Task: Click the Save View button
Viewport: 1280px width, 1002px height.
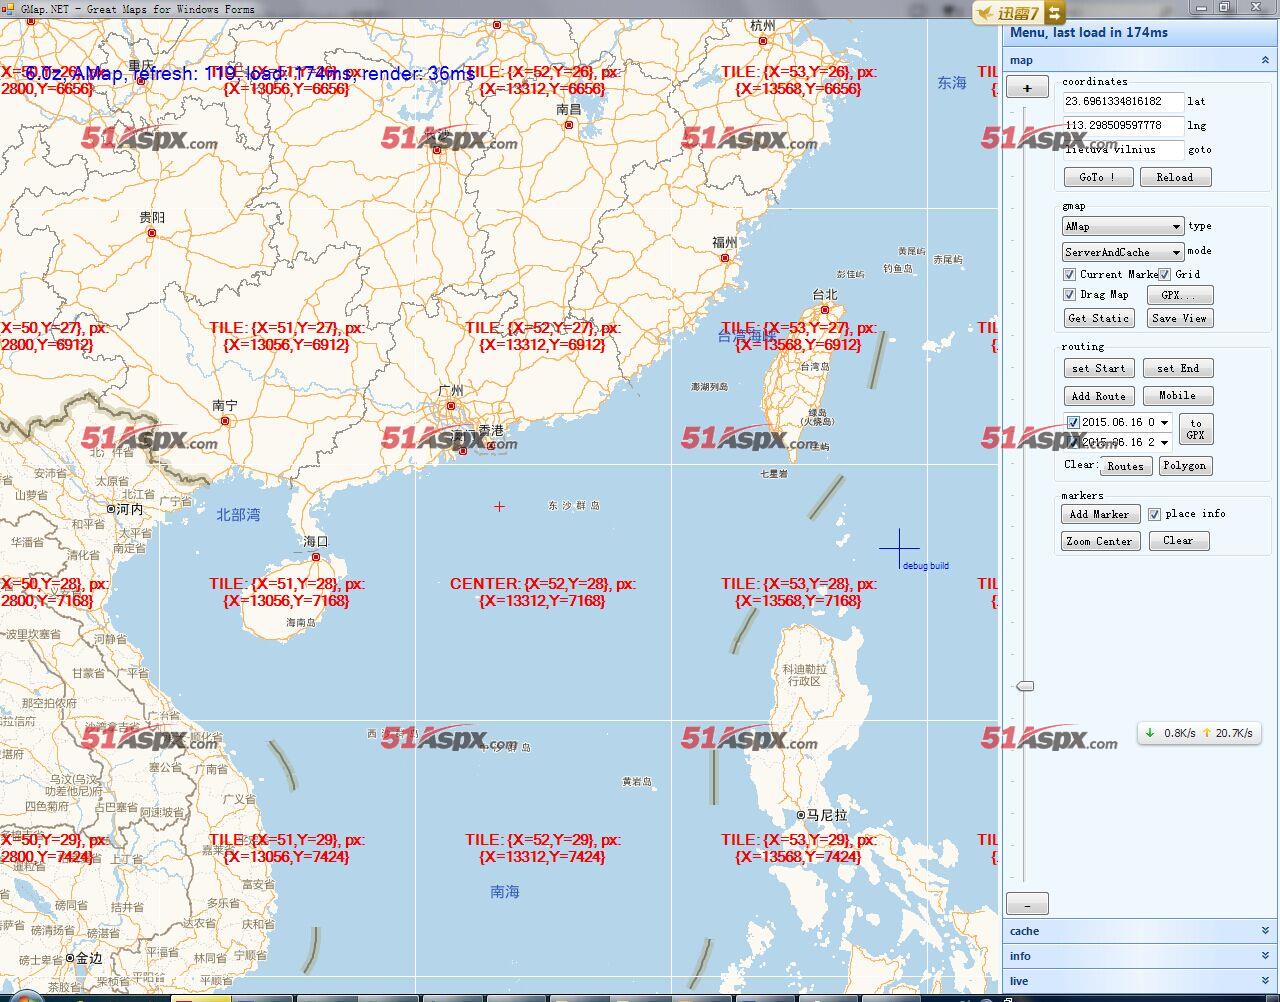Action: [x=1180, y=318]
